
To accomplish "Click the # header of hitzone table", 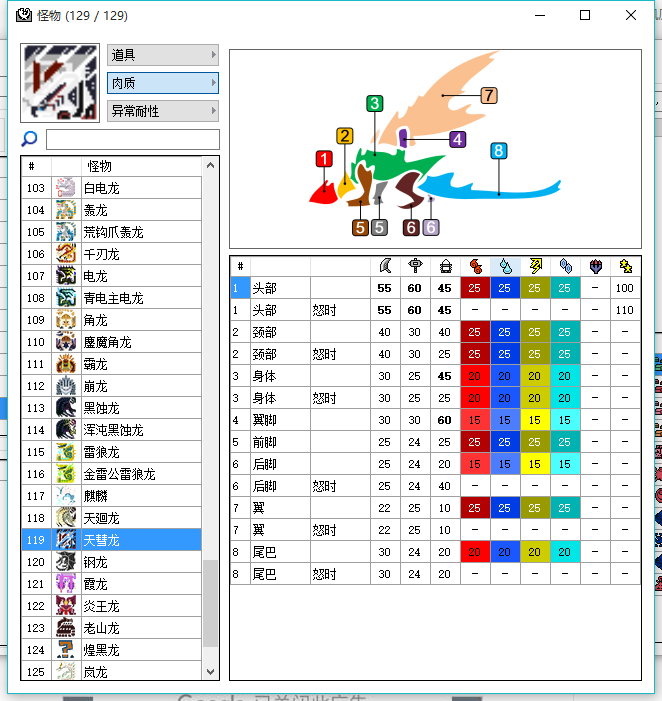I will click(x=240, y=266).
